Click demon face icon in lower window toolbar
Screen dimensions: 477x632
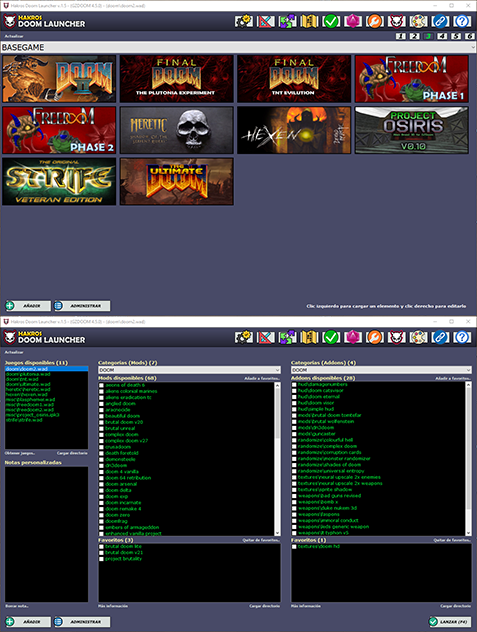pos(396,337)
